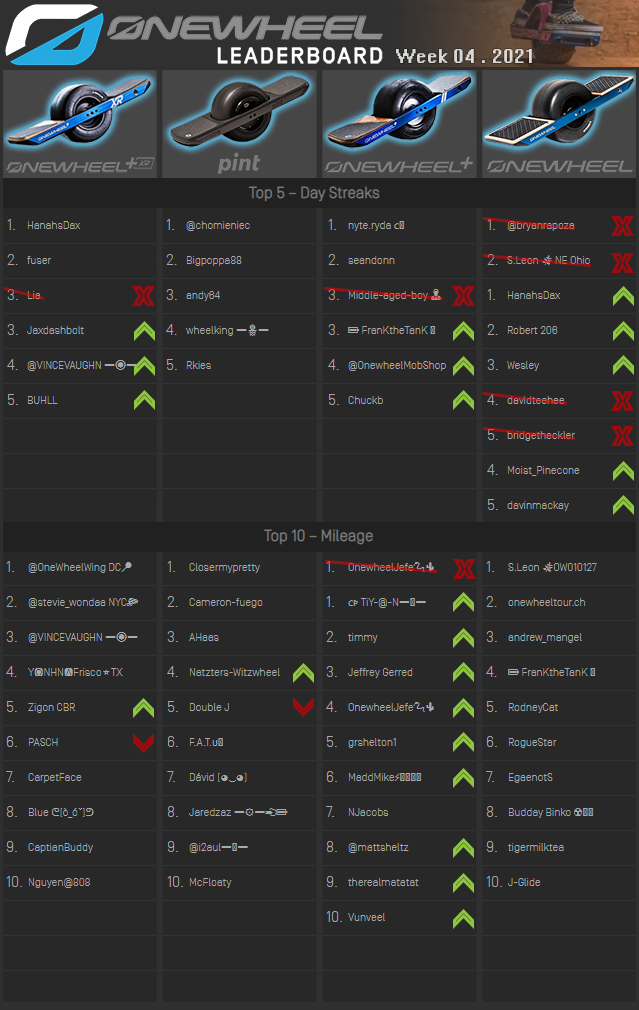Click the red X beside davidteehee
Screen dimensions: 639x1010
pos(622,401)
